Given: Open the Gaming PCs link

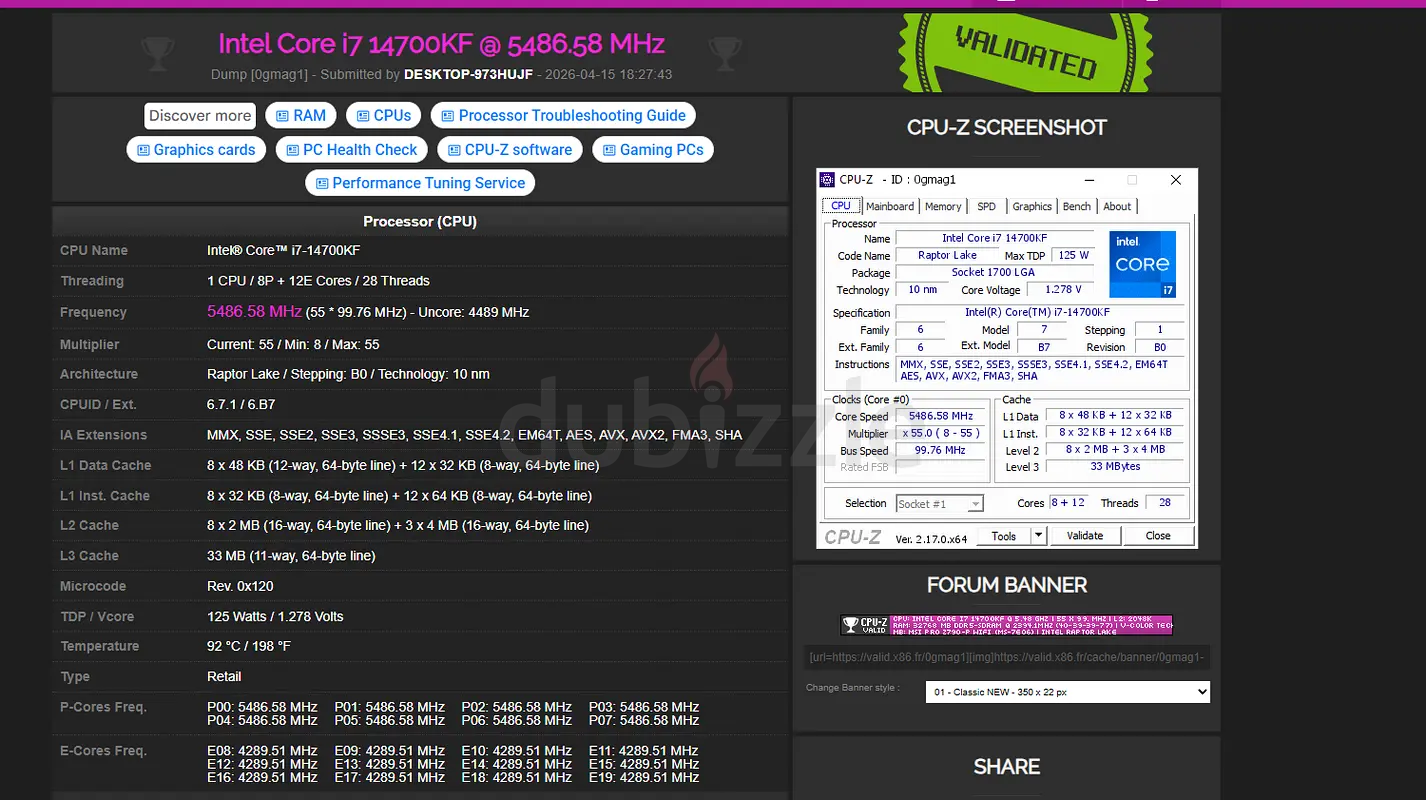Looking at the screenshot, I should pos(653,150).
